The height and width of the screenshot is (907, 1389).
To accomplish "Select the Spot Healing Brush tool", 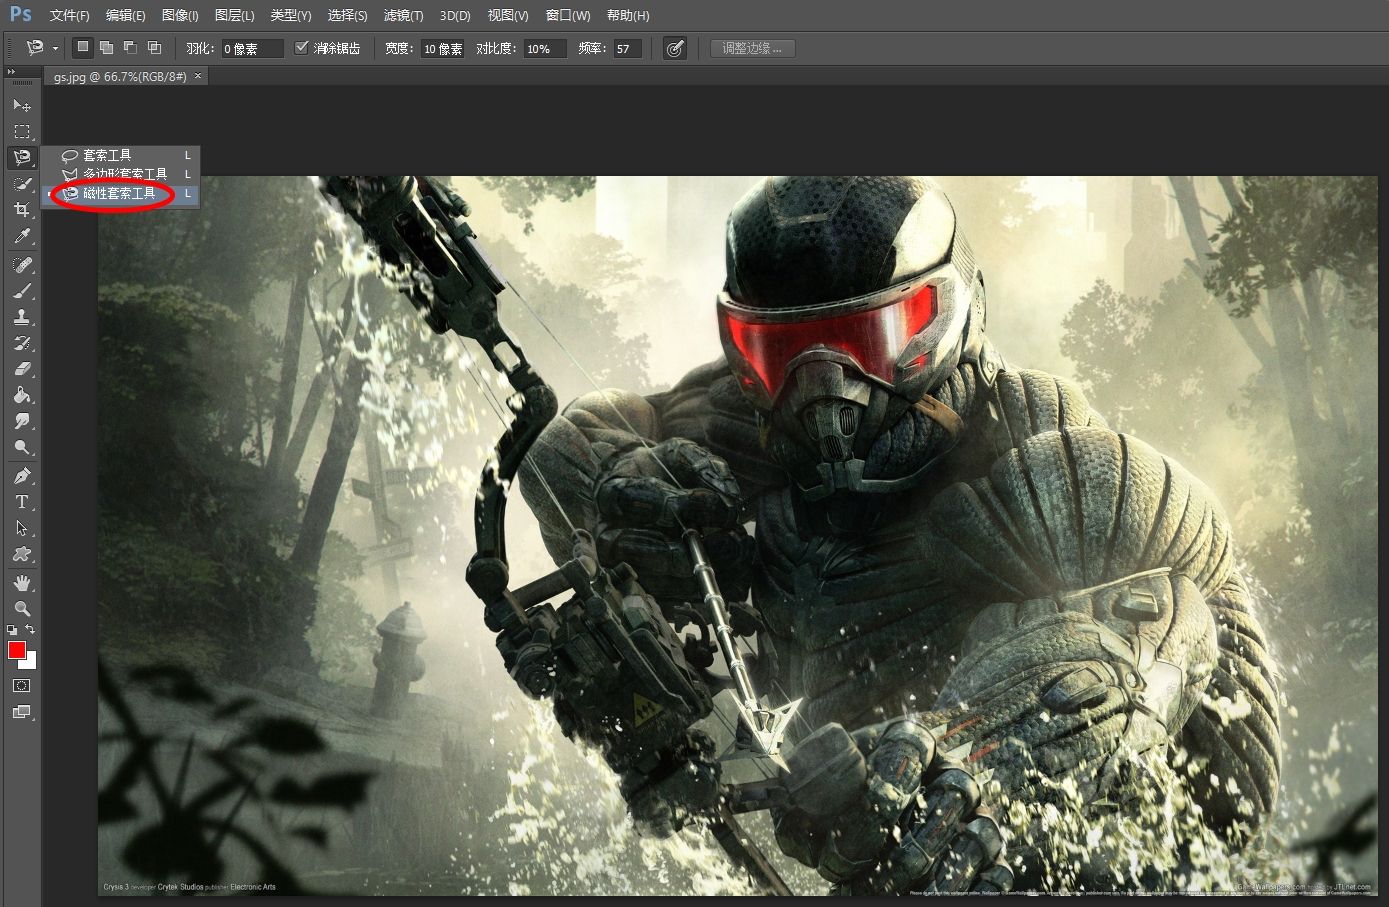I will pos(21,265).
